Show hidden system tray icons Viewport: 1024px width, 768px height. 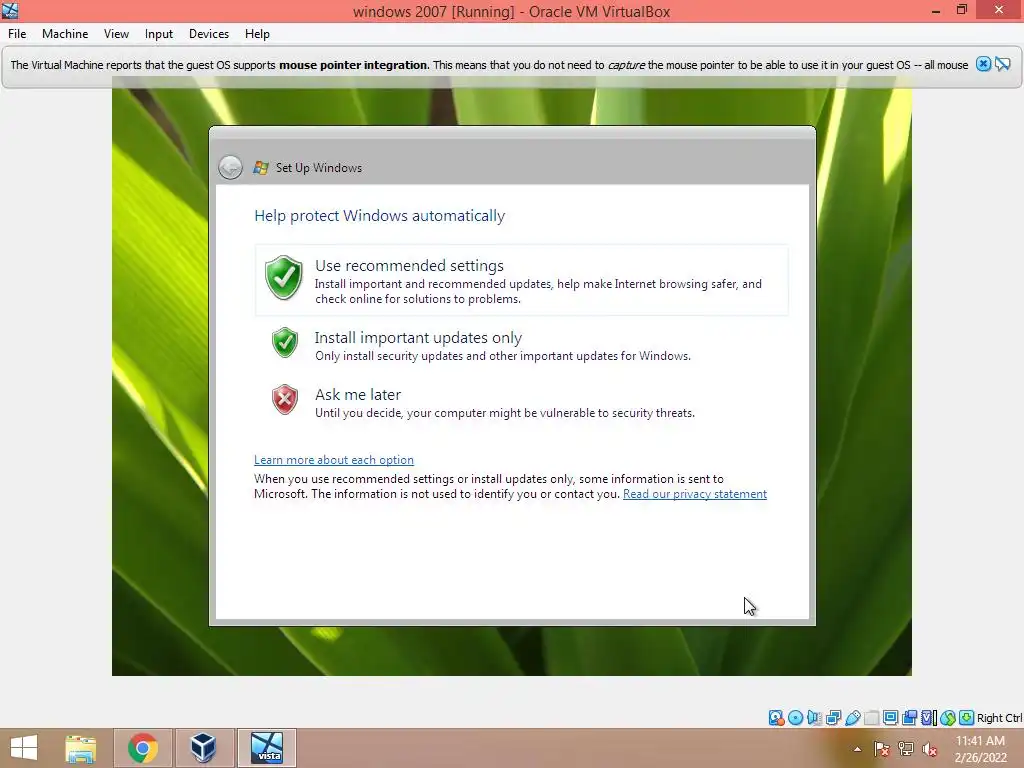coord(857,749)
